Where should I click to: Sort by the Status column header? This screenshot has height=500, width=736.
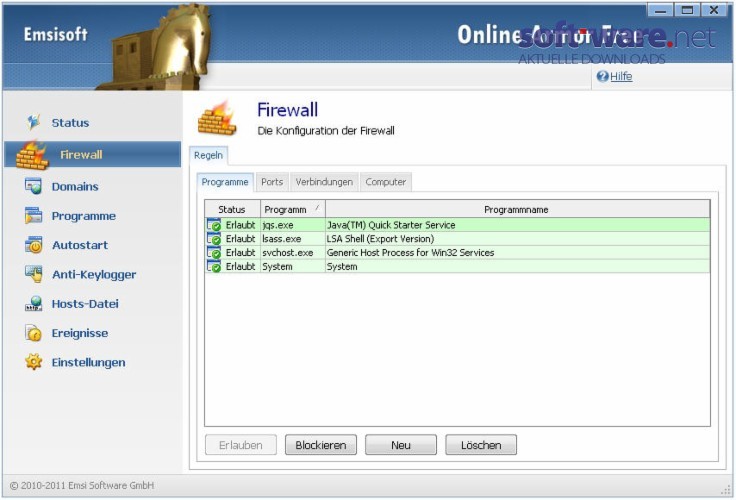pyautogui.click(x=232, y=209)
